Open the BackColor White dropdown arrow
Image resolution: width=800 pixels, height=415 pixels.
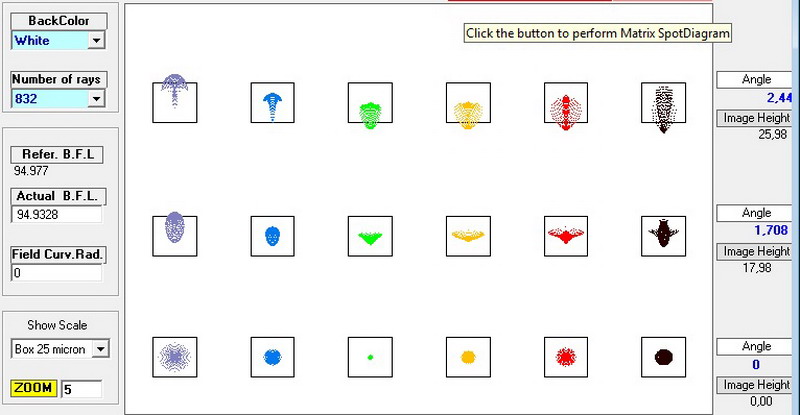[x=96, y=40]
